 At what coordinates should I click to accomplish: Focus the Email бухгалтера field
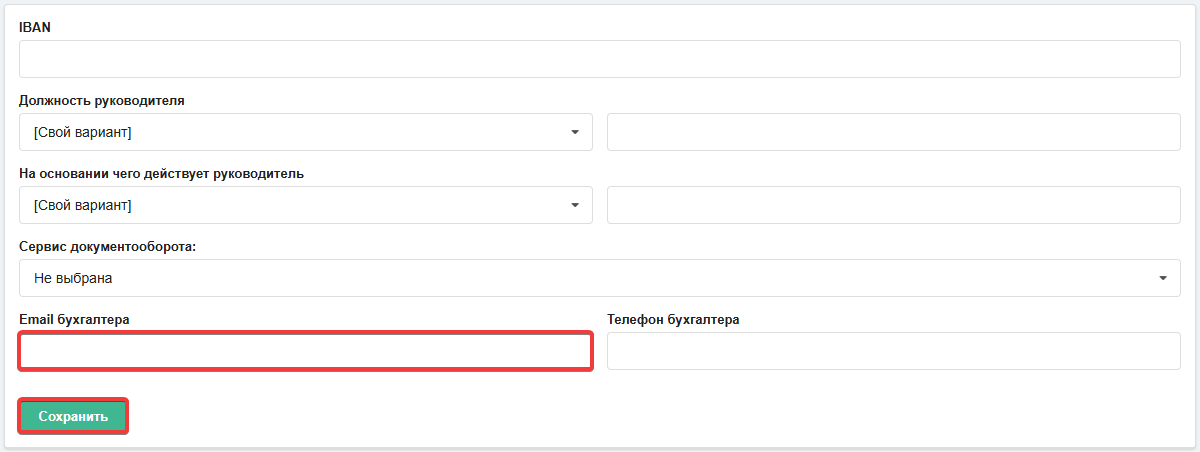point(306,351)
